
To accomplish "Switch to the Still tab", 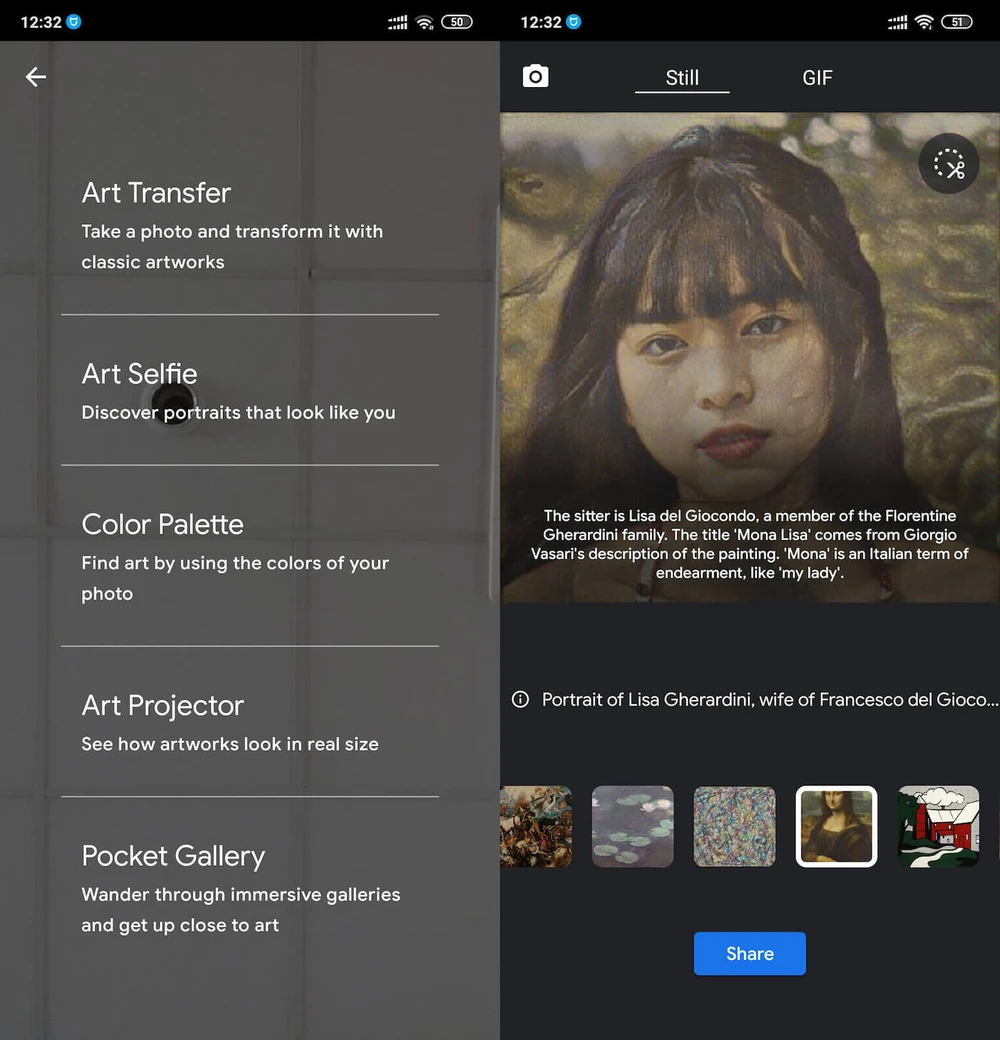I will coord(682,78).
